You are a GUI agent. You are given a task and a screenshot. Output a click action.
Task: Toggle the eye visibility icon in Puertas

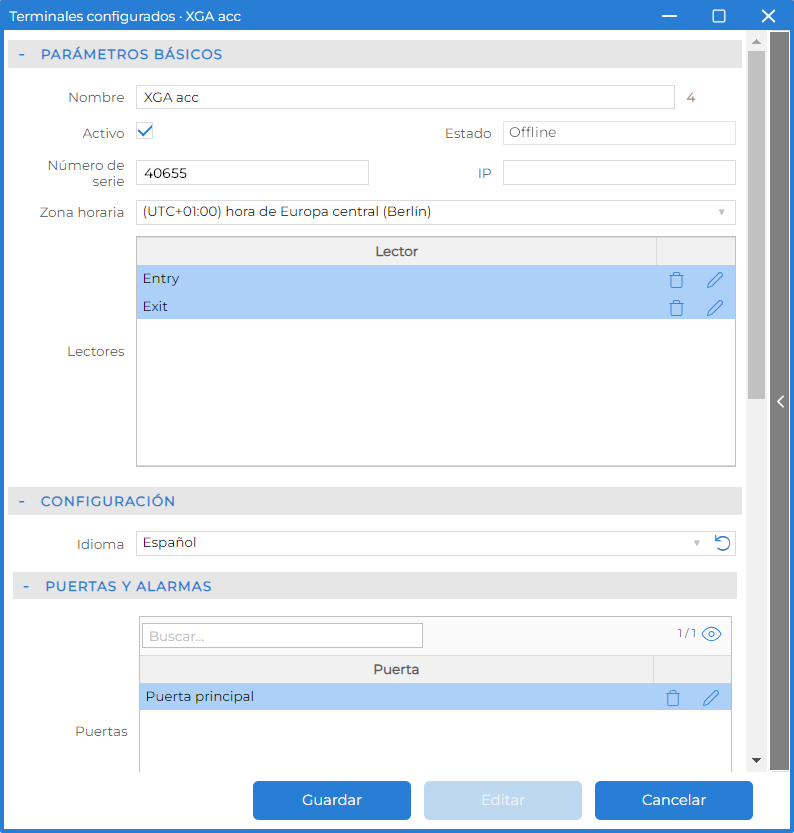(x=711, y=634)
